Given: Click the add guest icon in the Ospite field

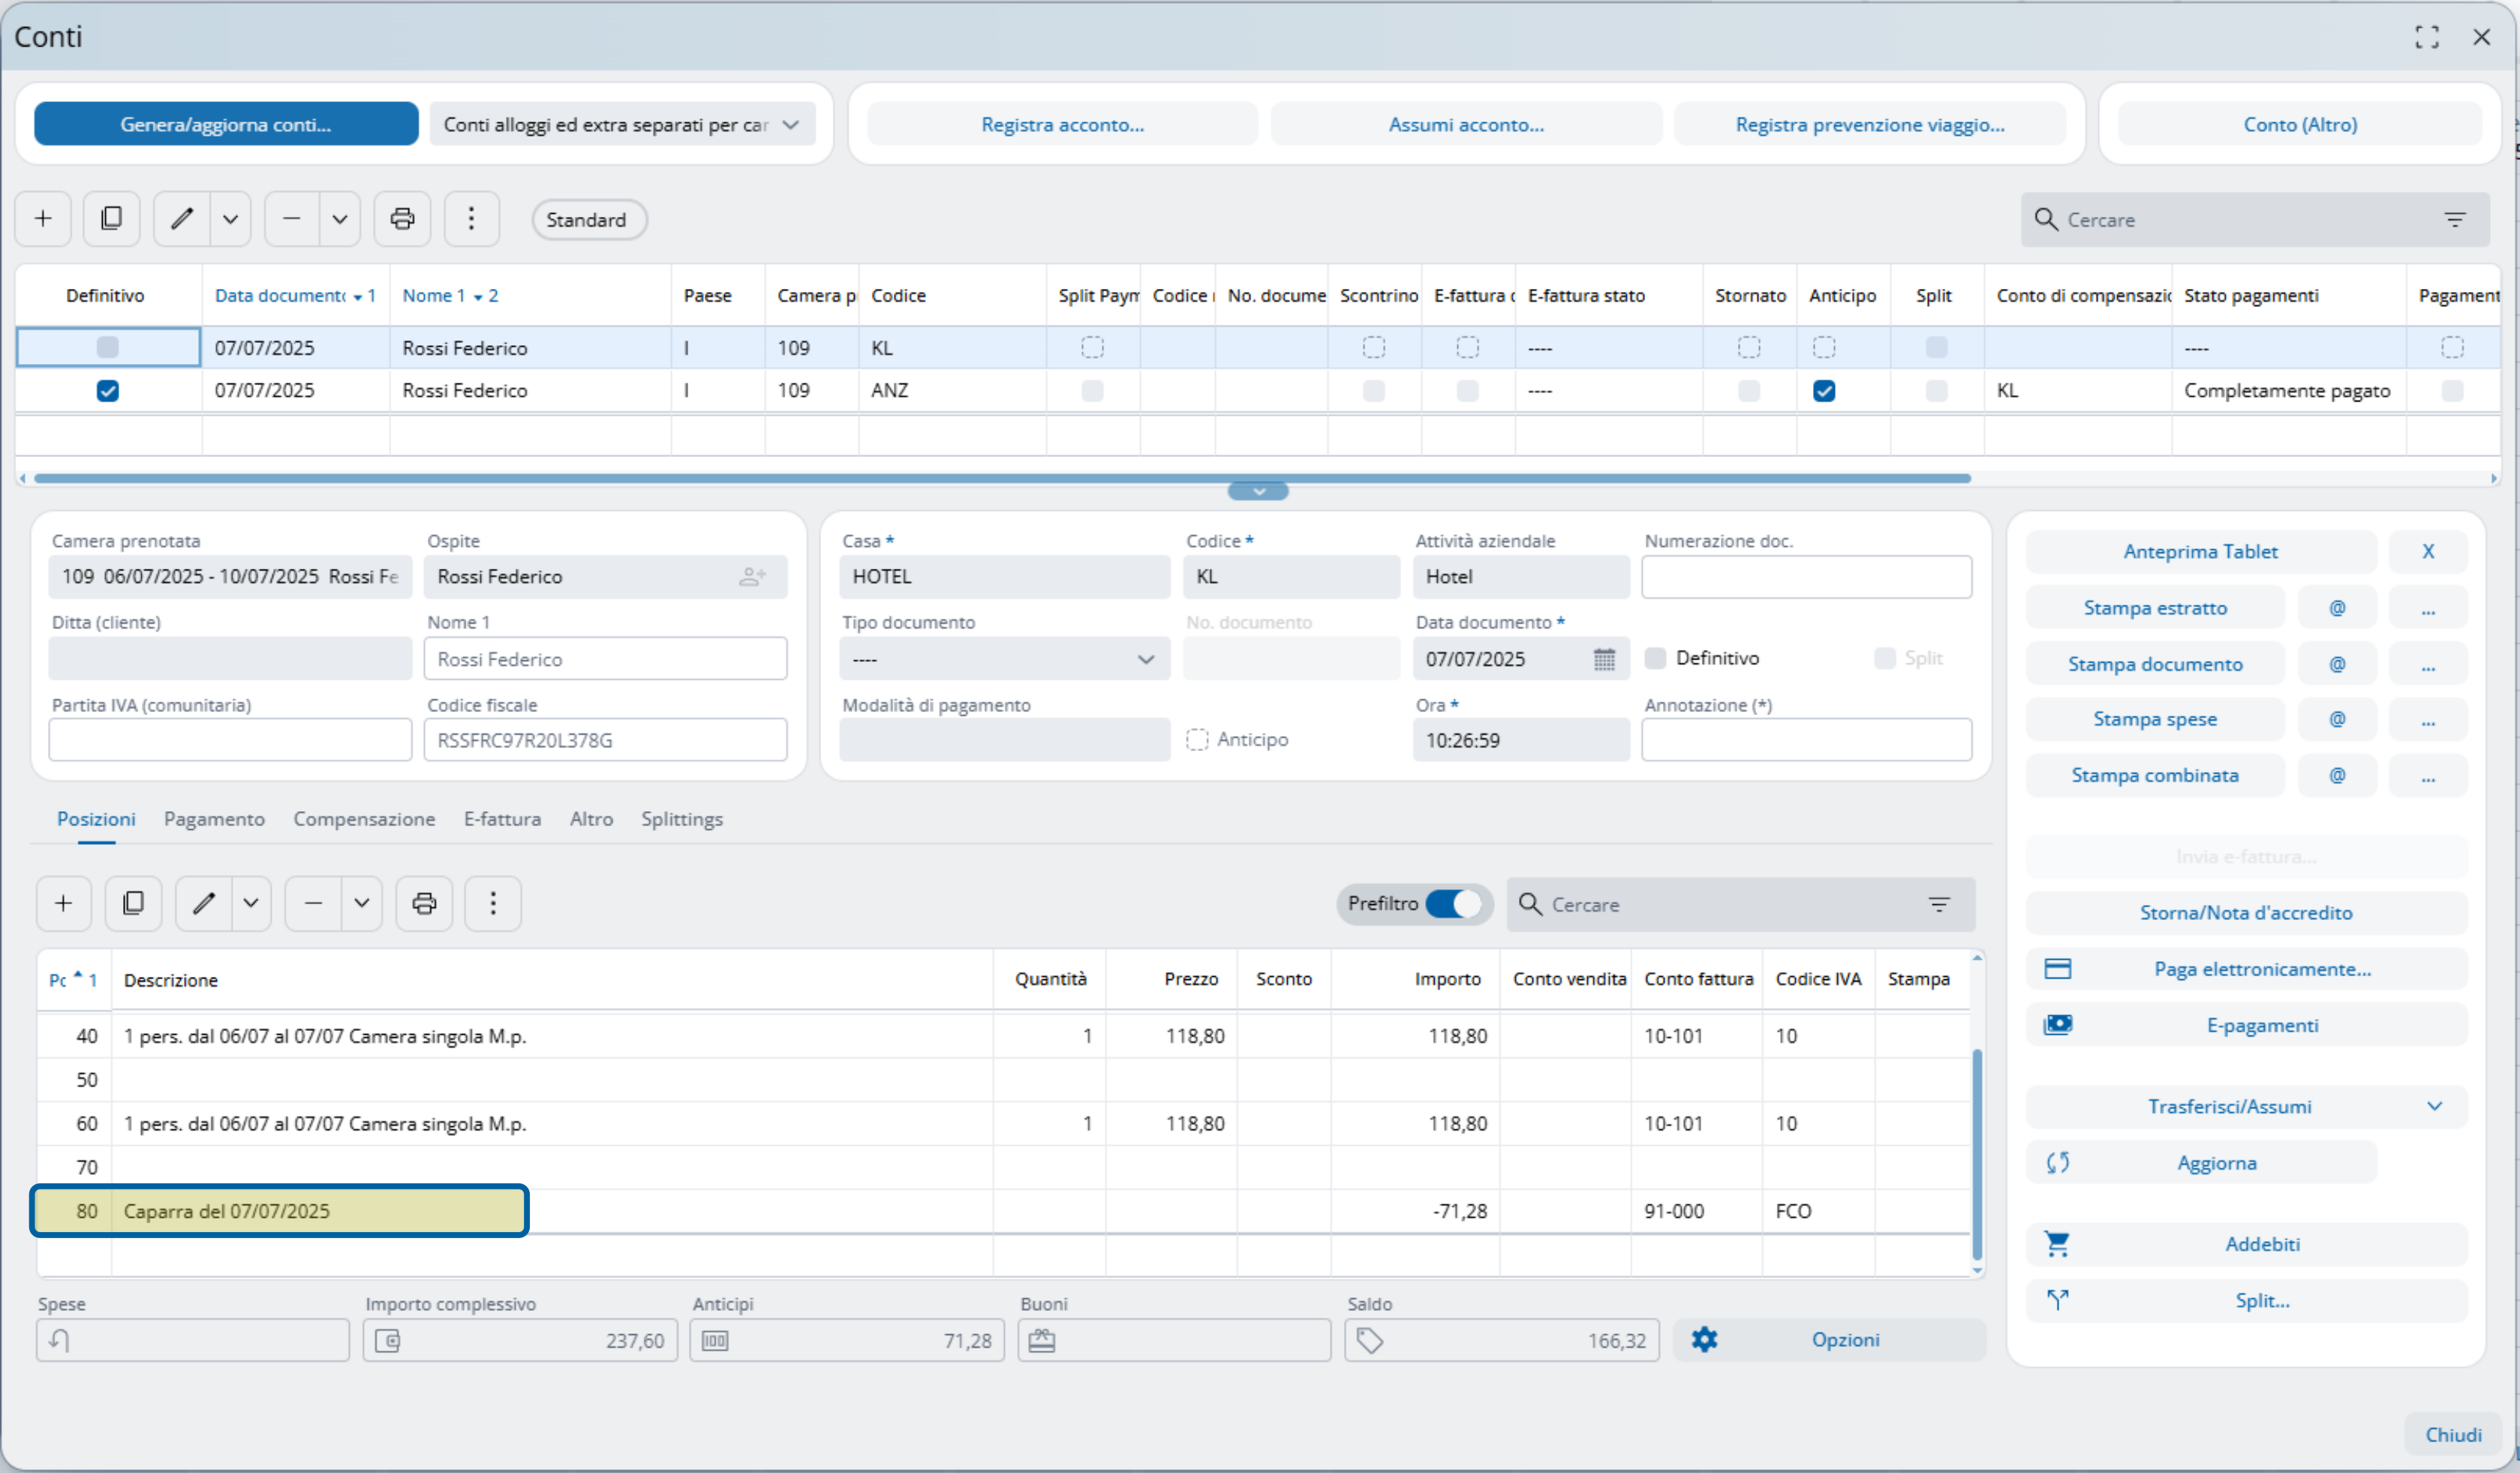Looking at the screenshot, I should [x=752, y=577].
